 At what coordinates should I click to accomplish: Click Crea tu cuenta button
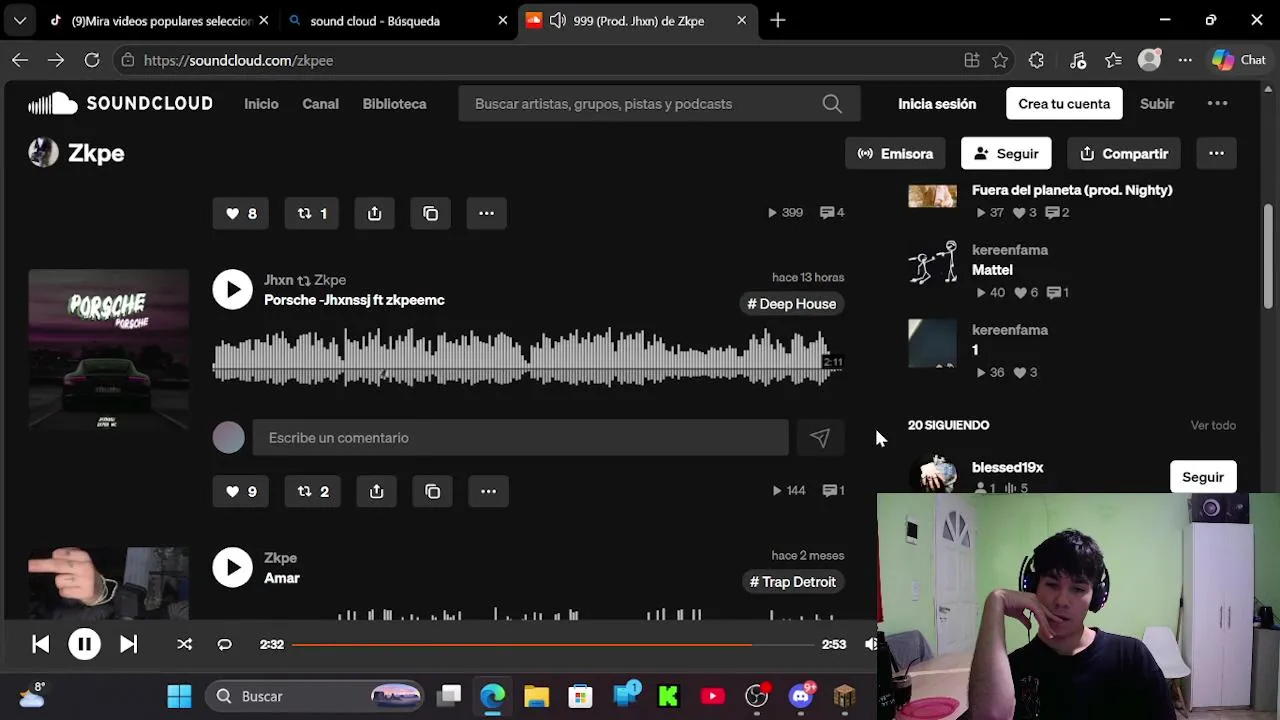(1064, 104)
